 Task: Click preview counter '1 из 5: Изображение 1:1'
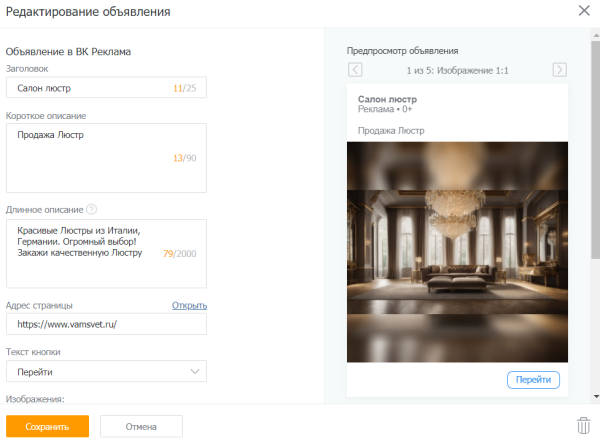click(x=456, y=70)
